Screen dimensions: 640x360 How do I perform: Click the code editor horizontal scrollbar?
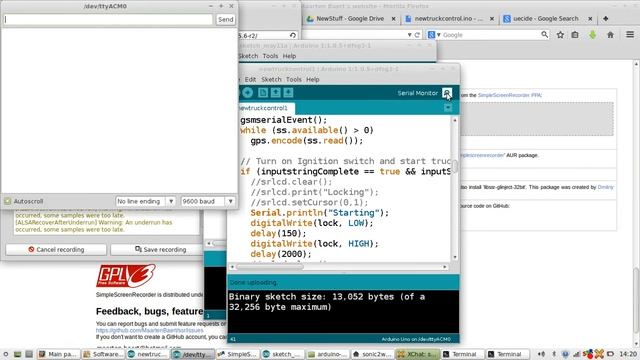270,267
